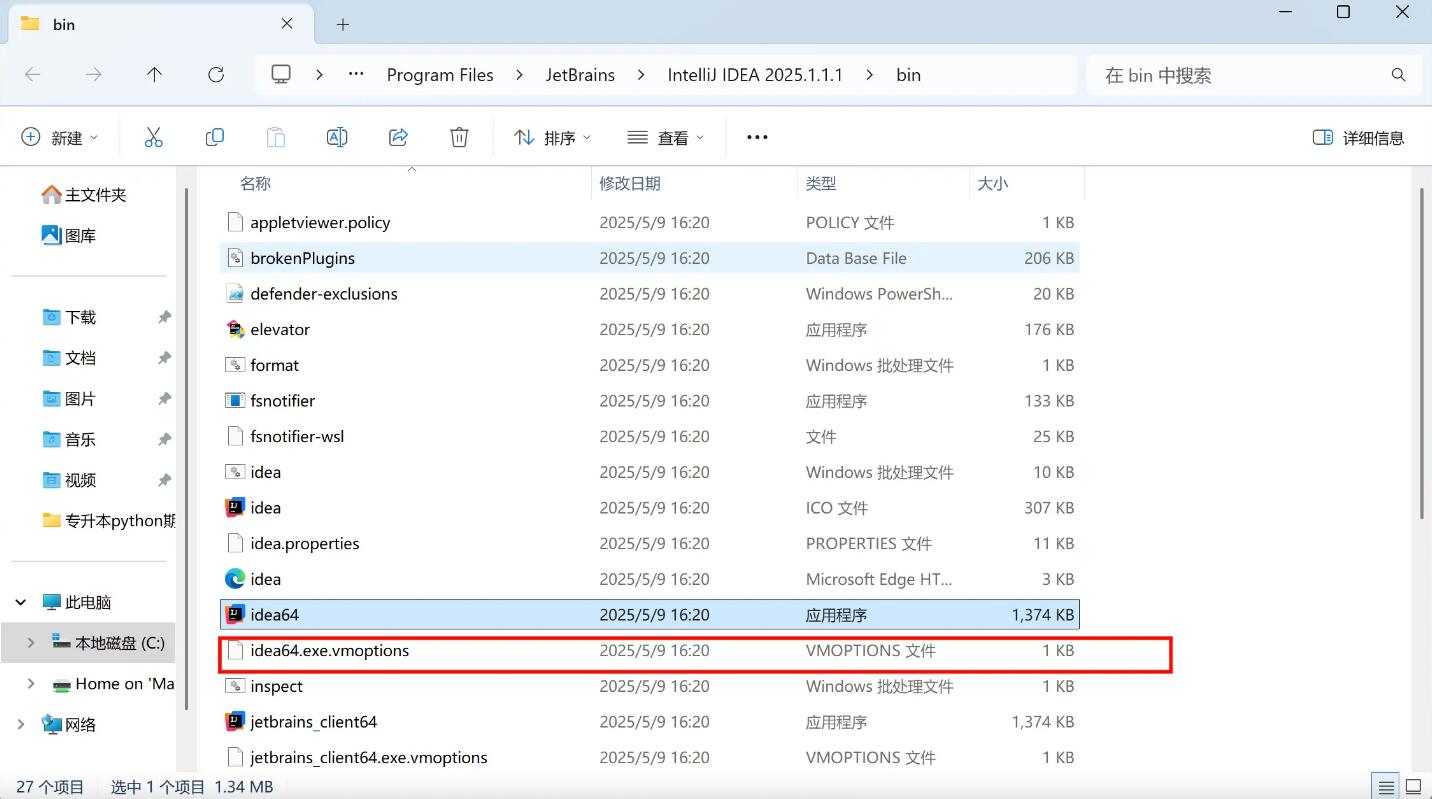Sort by Date modified (修改日期) column header

click(695, 183)
